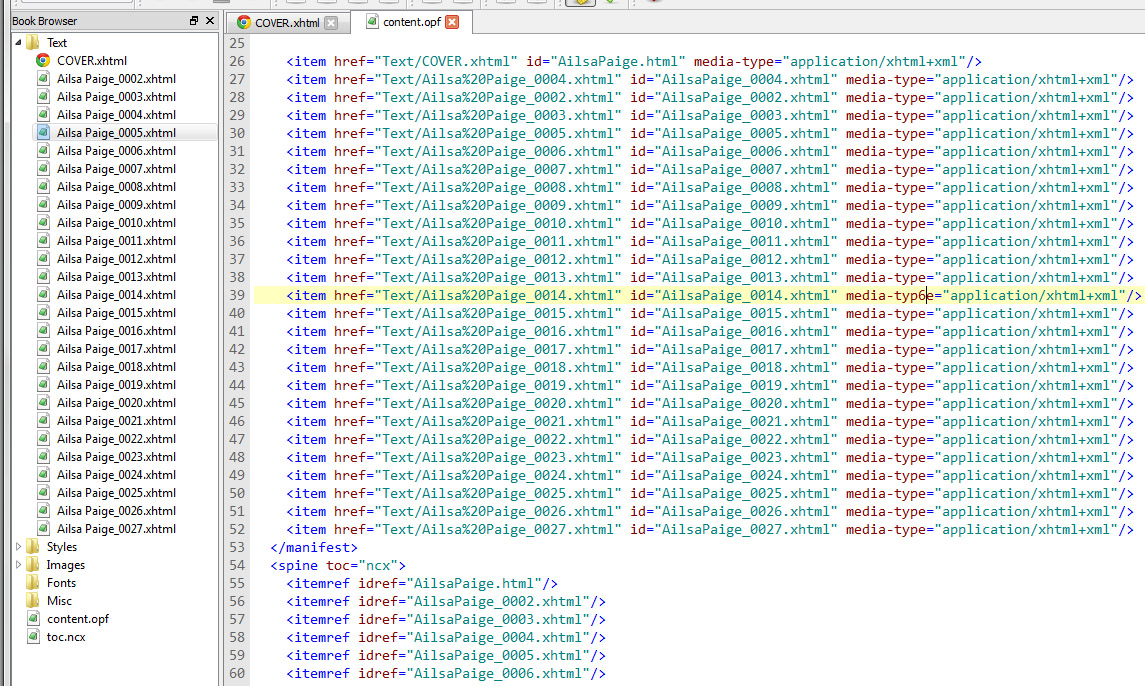This screenshot has width=1145, height=686.
Task: Select Ailsa Paige_0006.xhtml in Book Browser
Action: tap(116, 150)
